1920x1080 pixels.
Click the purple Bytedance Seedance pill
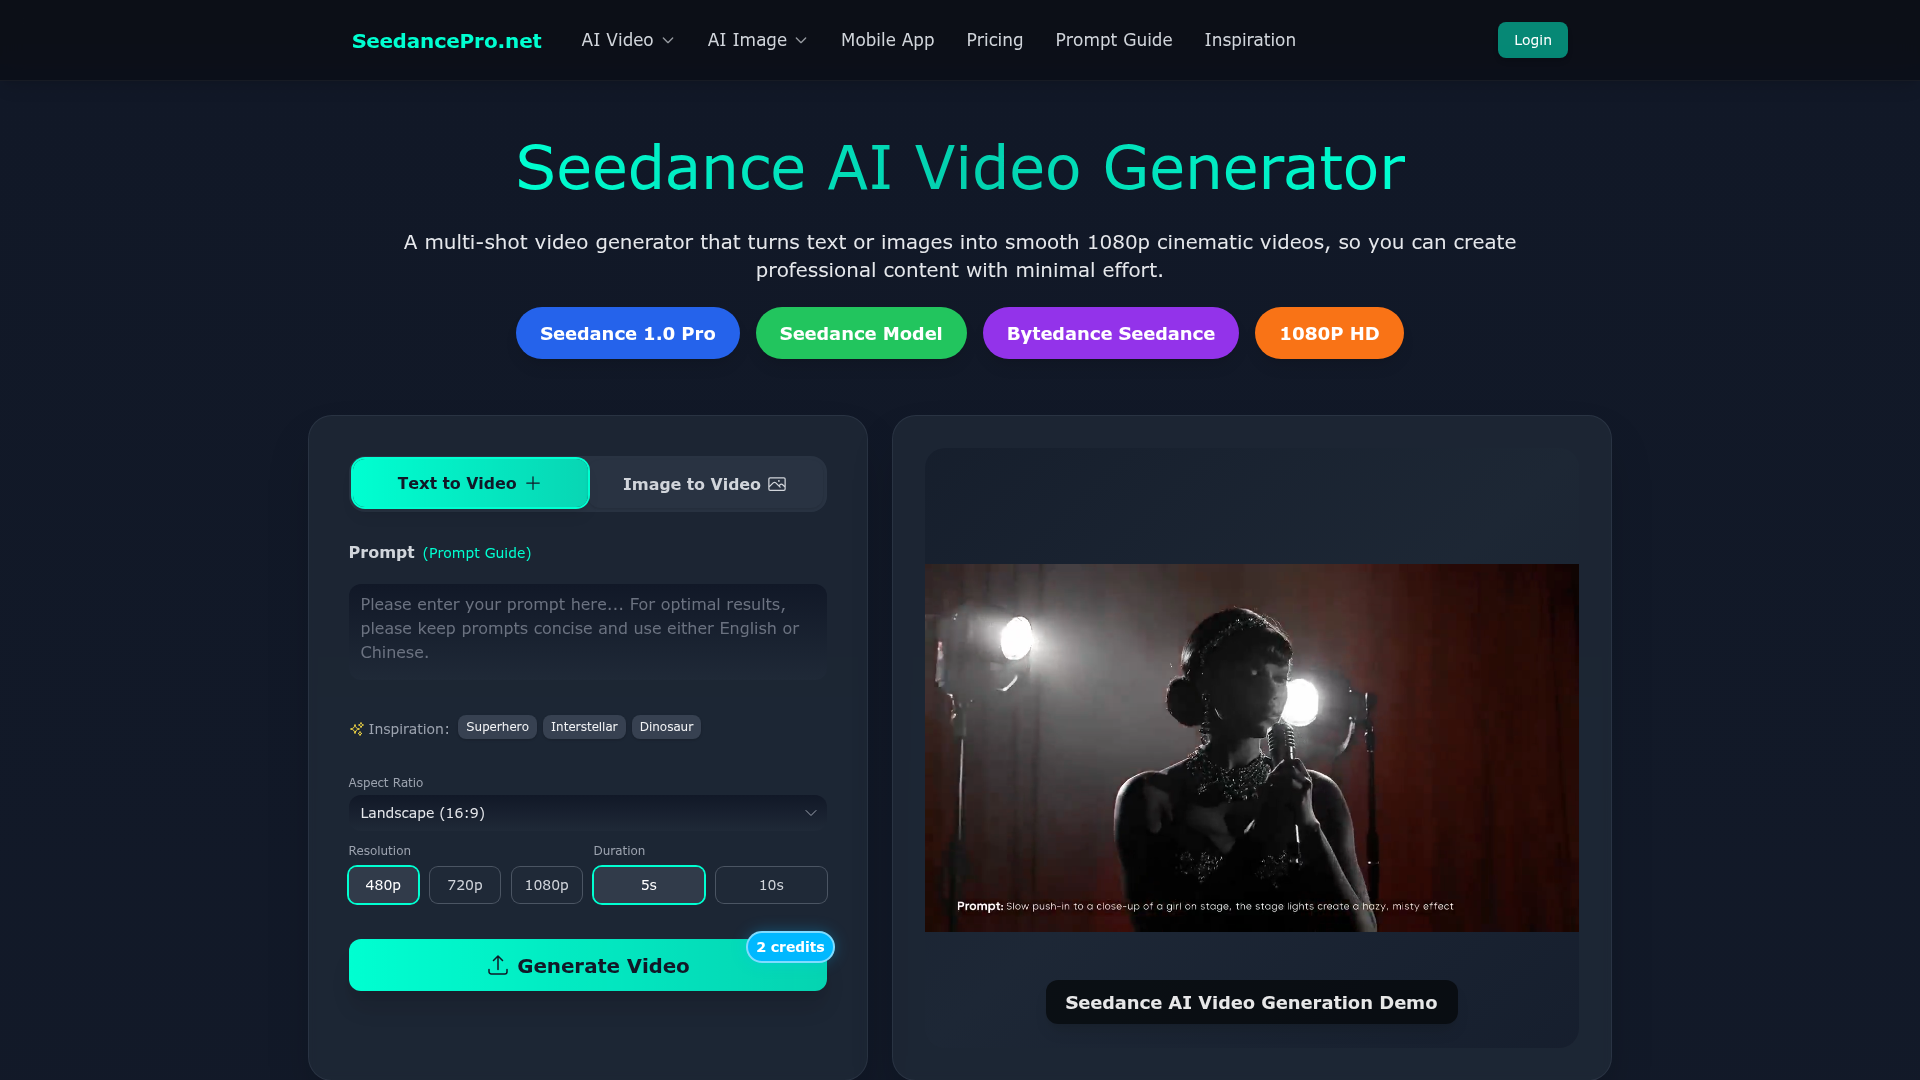coord(1111,333)
